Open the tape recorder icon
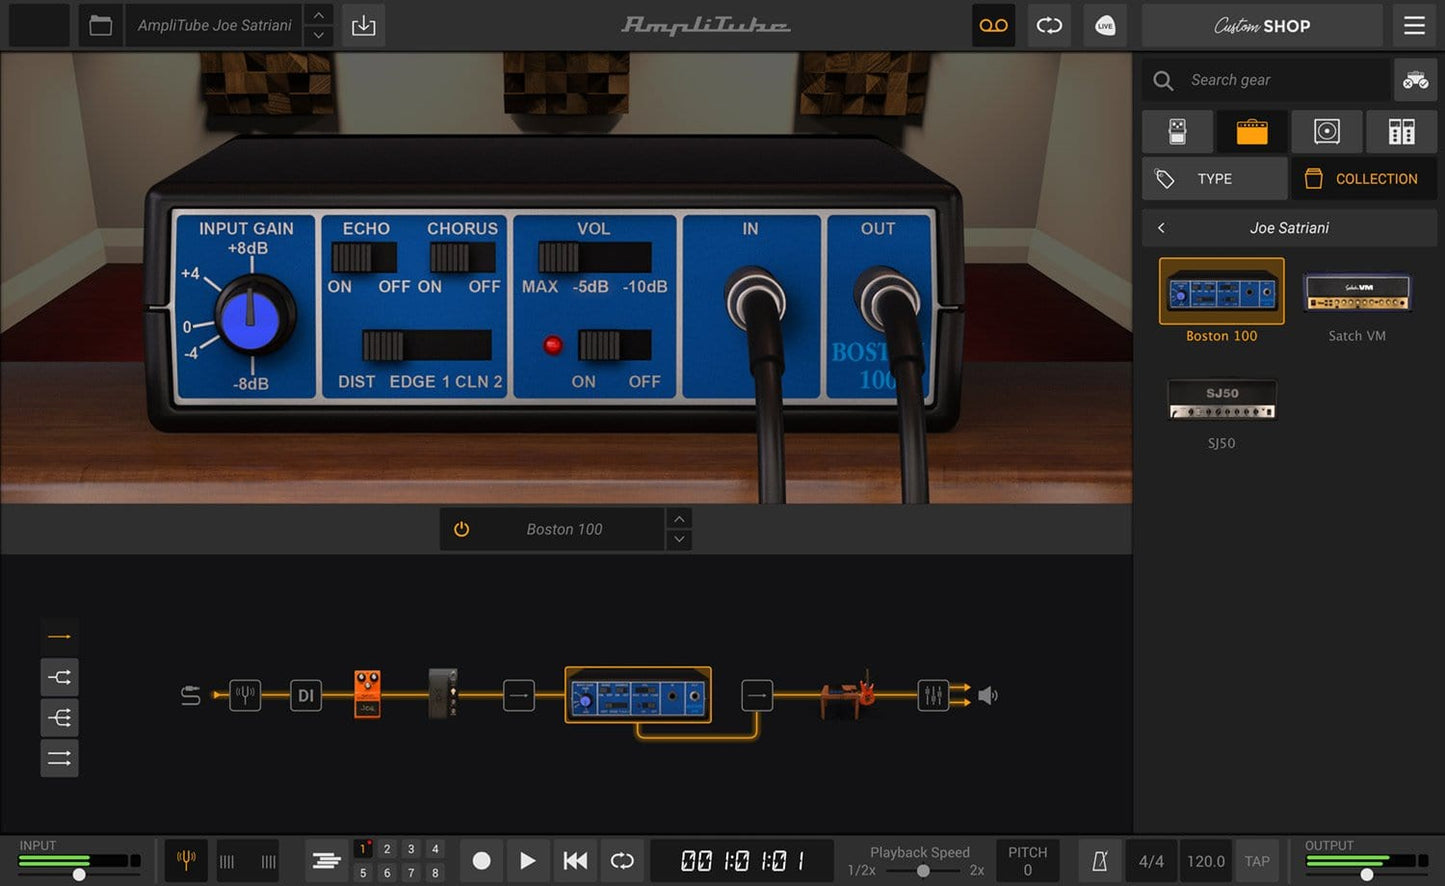The width and height of the screenshot is (1445, 886). (993, 25)
